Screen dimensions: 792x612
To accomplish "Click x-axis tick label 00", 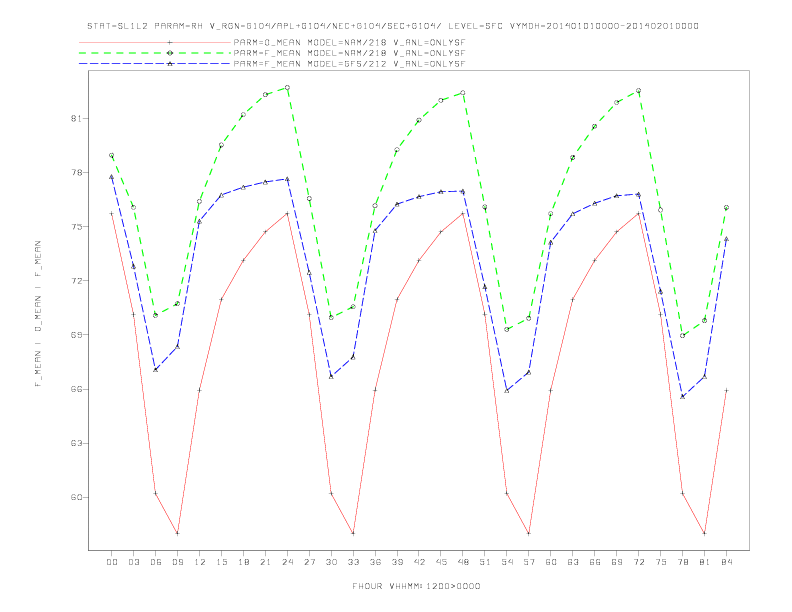I will (112, 562).
